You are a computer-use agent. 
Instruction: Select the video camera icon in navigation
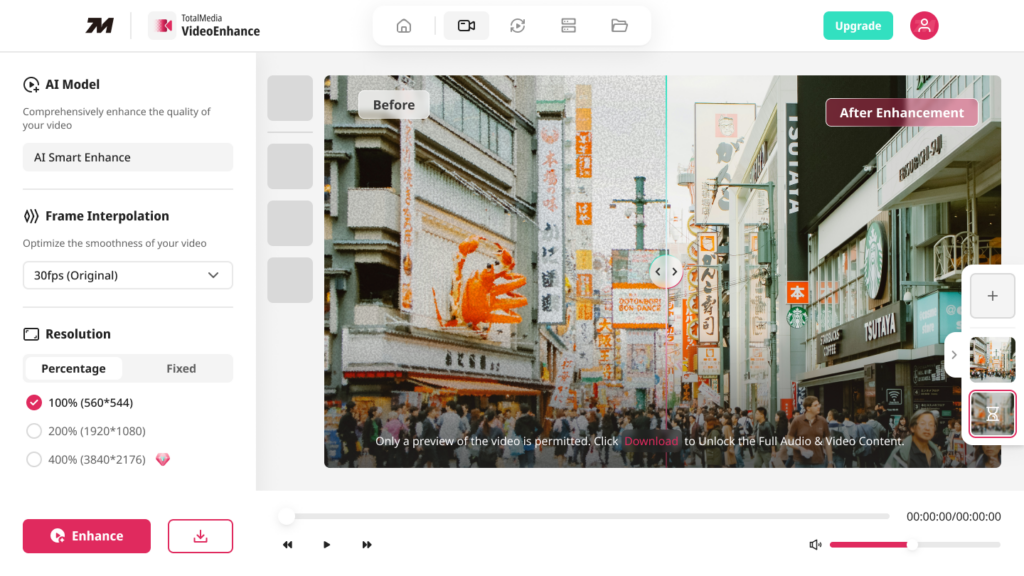(x=466, y=26)
